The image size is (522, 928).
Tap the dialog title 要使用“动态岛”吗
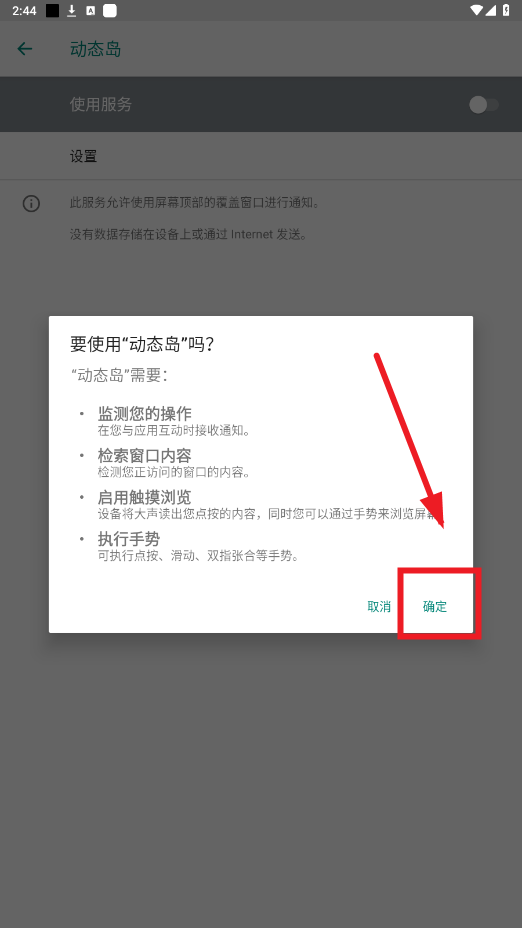[142, 344]
